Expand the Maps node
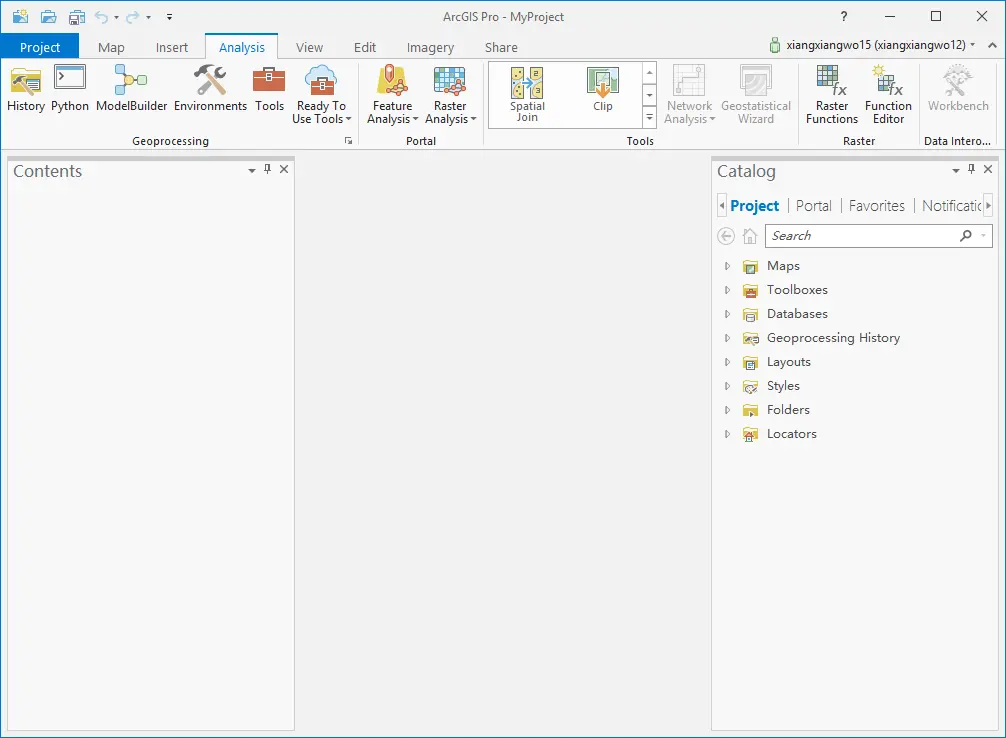Image resolution: width=1006 pixels, height=738 pixels. (727, 266)
